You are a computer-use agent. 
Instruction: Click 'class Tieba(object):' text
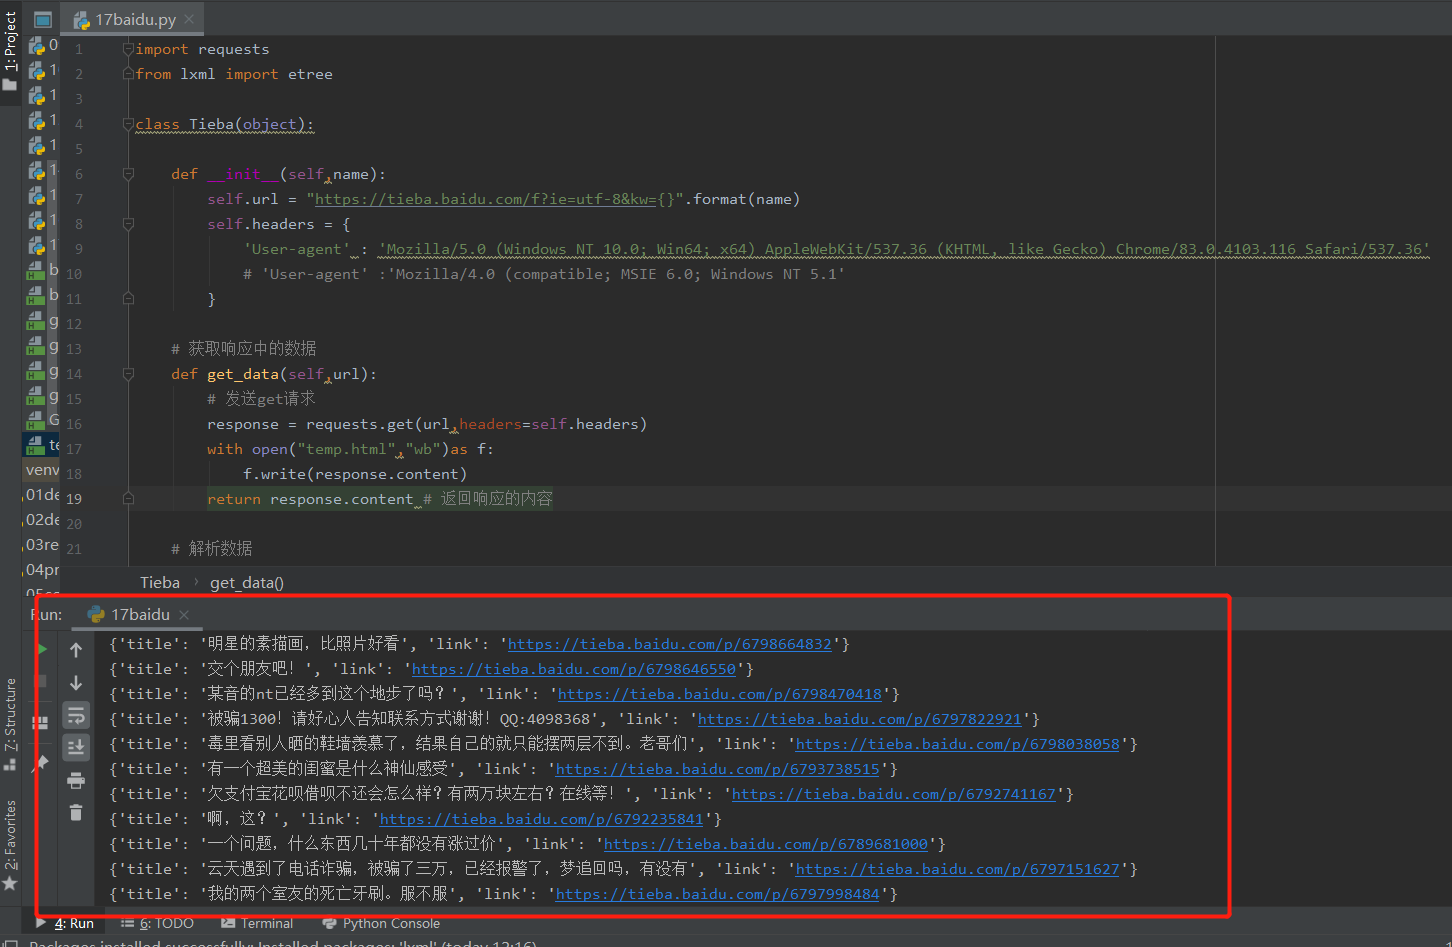225,124
